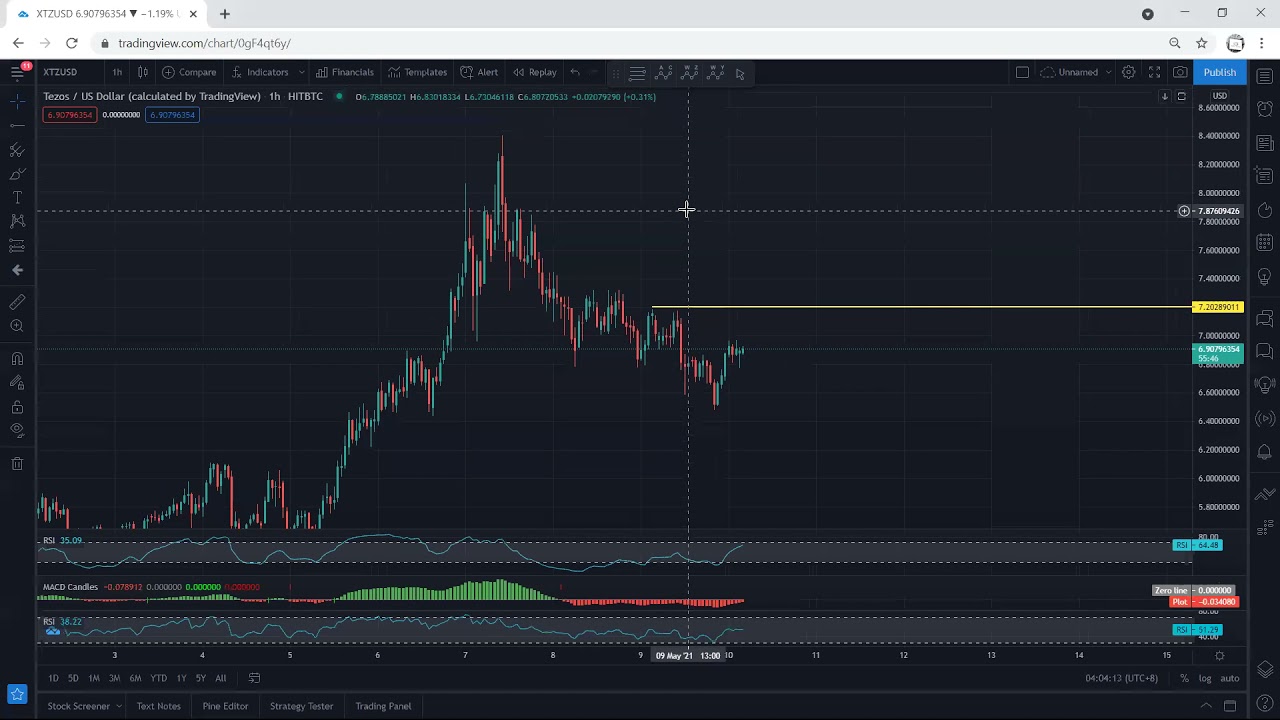
Task: Remove drawings with trash icon
Action: point(17,464)
